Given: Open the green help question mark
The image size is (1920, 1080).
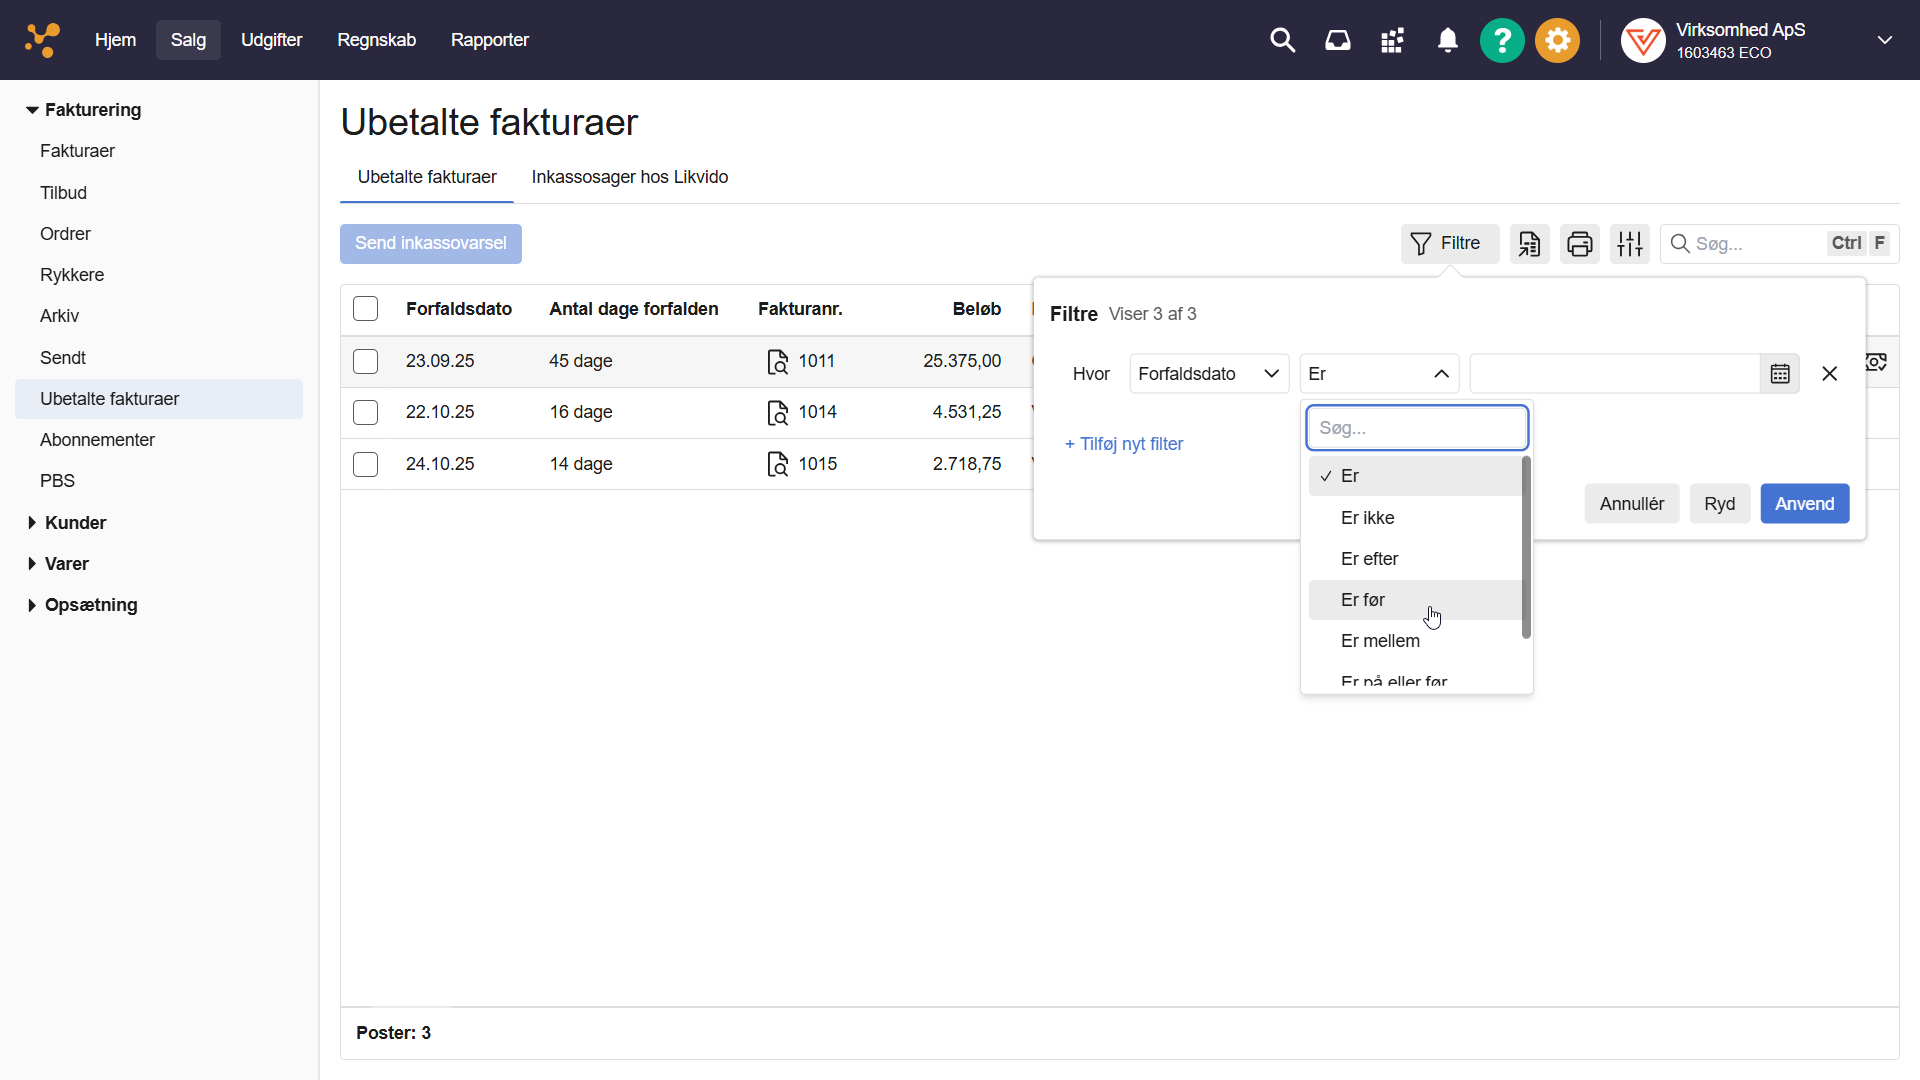Looking at the screenshot, I should (1501, 40).
